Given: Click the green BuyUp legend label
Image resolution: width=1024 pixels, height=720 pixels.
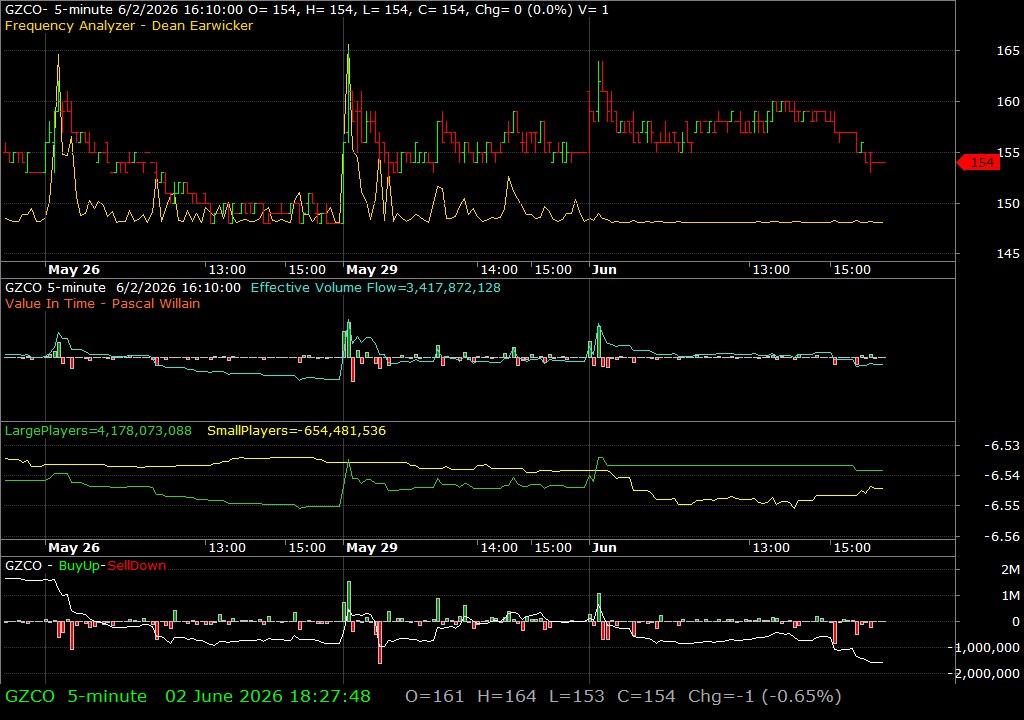Looking at the screenshot, I should 80,566.
